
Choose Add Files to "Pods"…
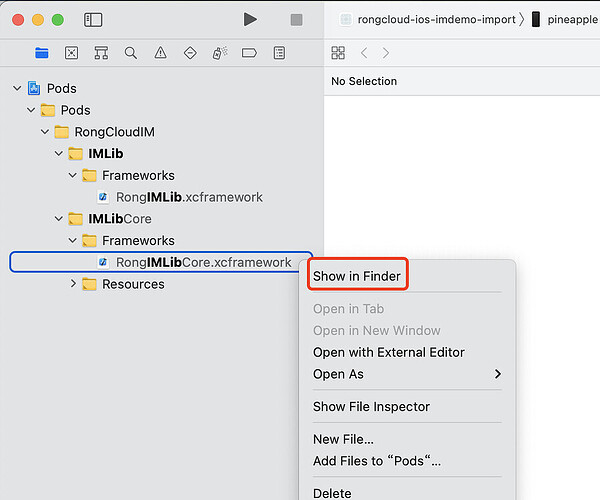pyautogui.click(x=377, y=461)
